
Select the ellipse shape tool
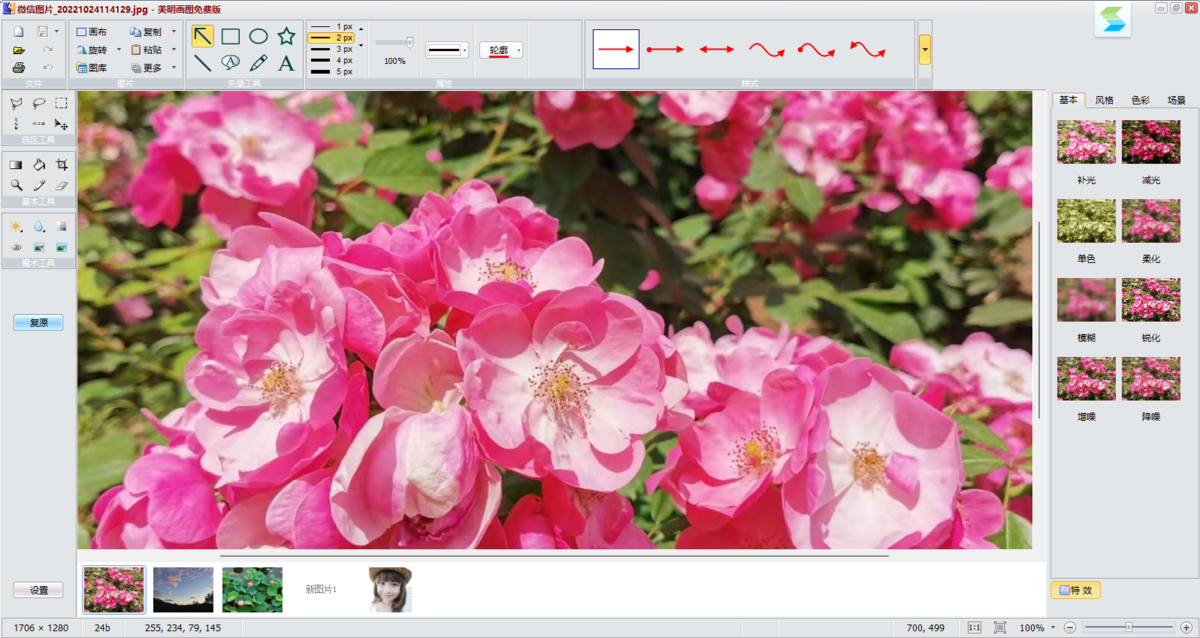point(258,37)
